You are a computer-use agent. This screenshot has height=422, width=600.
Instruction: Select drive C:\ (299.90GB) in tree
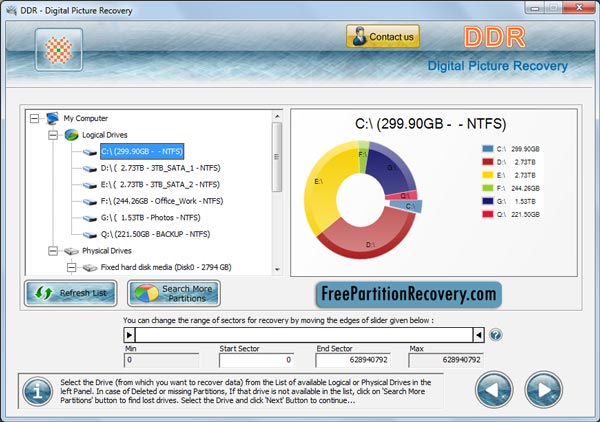(x=142, y=151)
